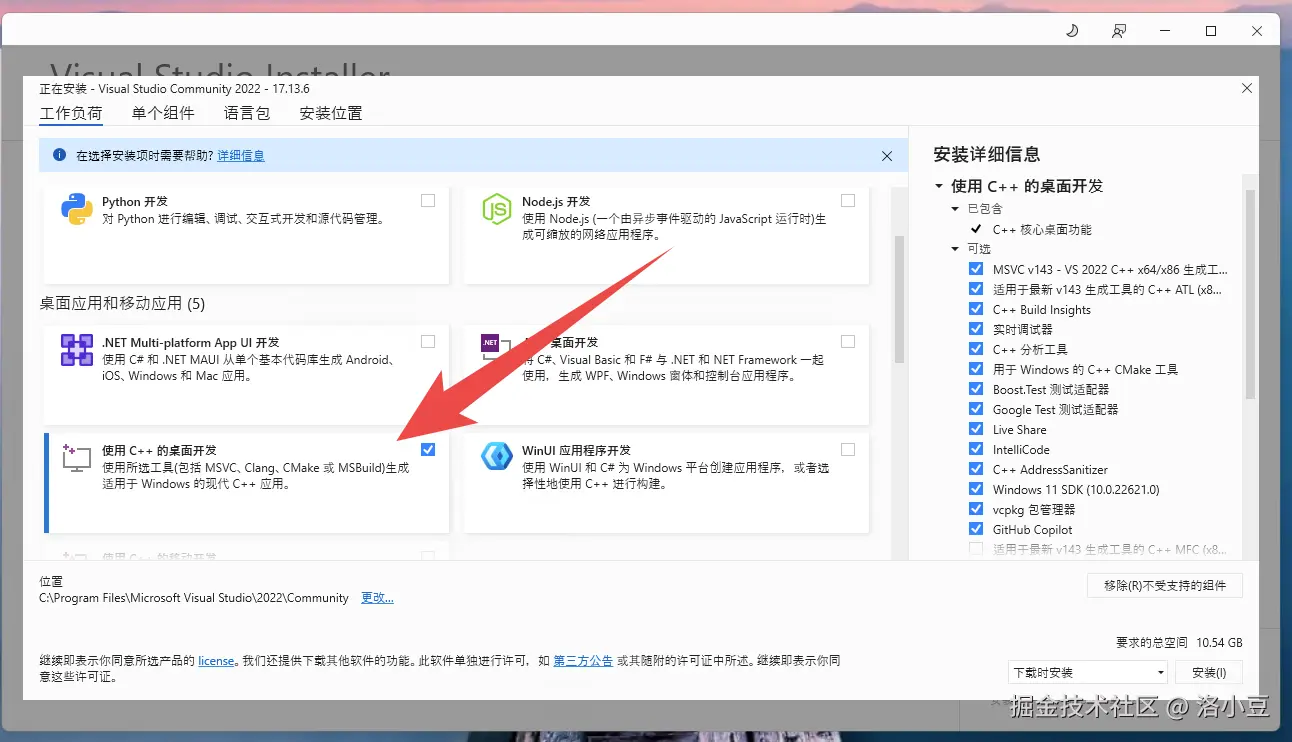Click the WinUI application development icon
The height and width of the screenshot is (742, 1292).
(x=497, y=457)
